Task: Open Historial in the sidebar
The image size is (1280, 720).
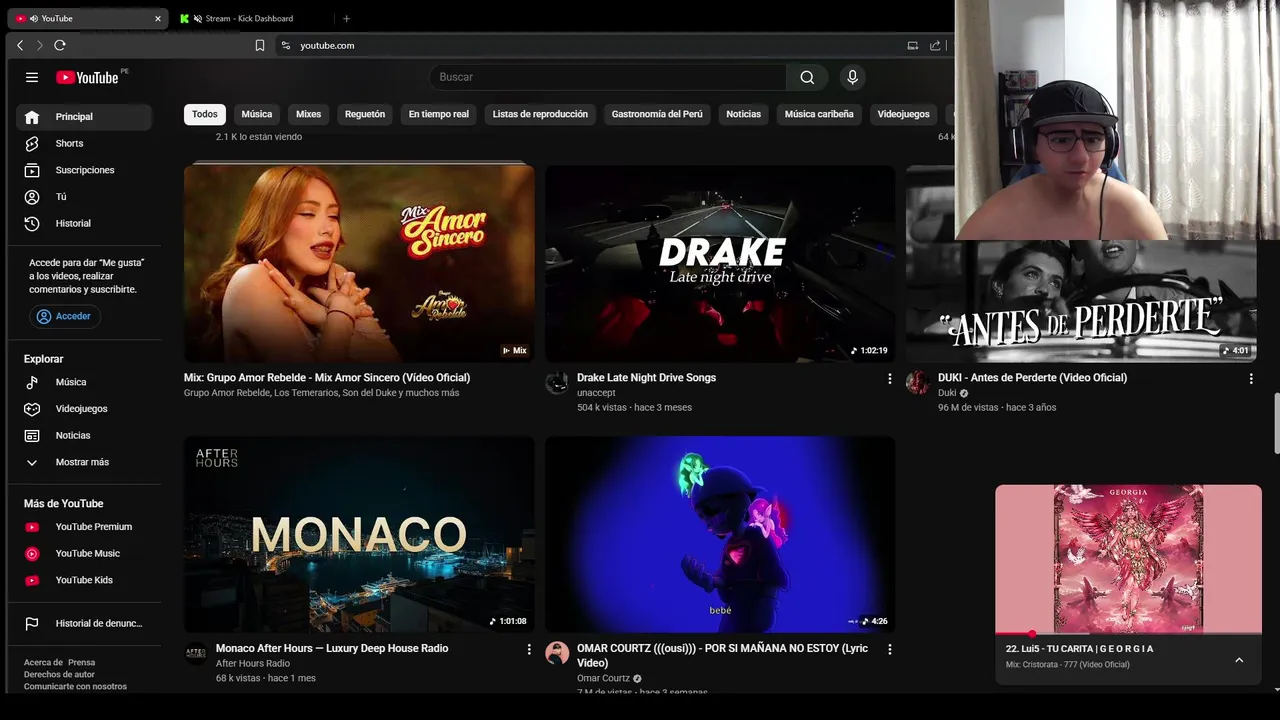Action: pos(84,223)
